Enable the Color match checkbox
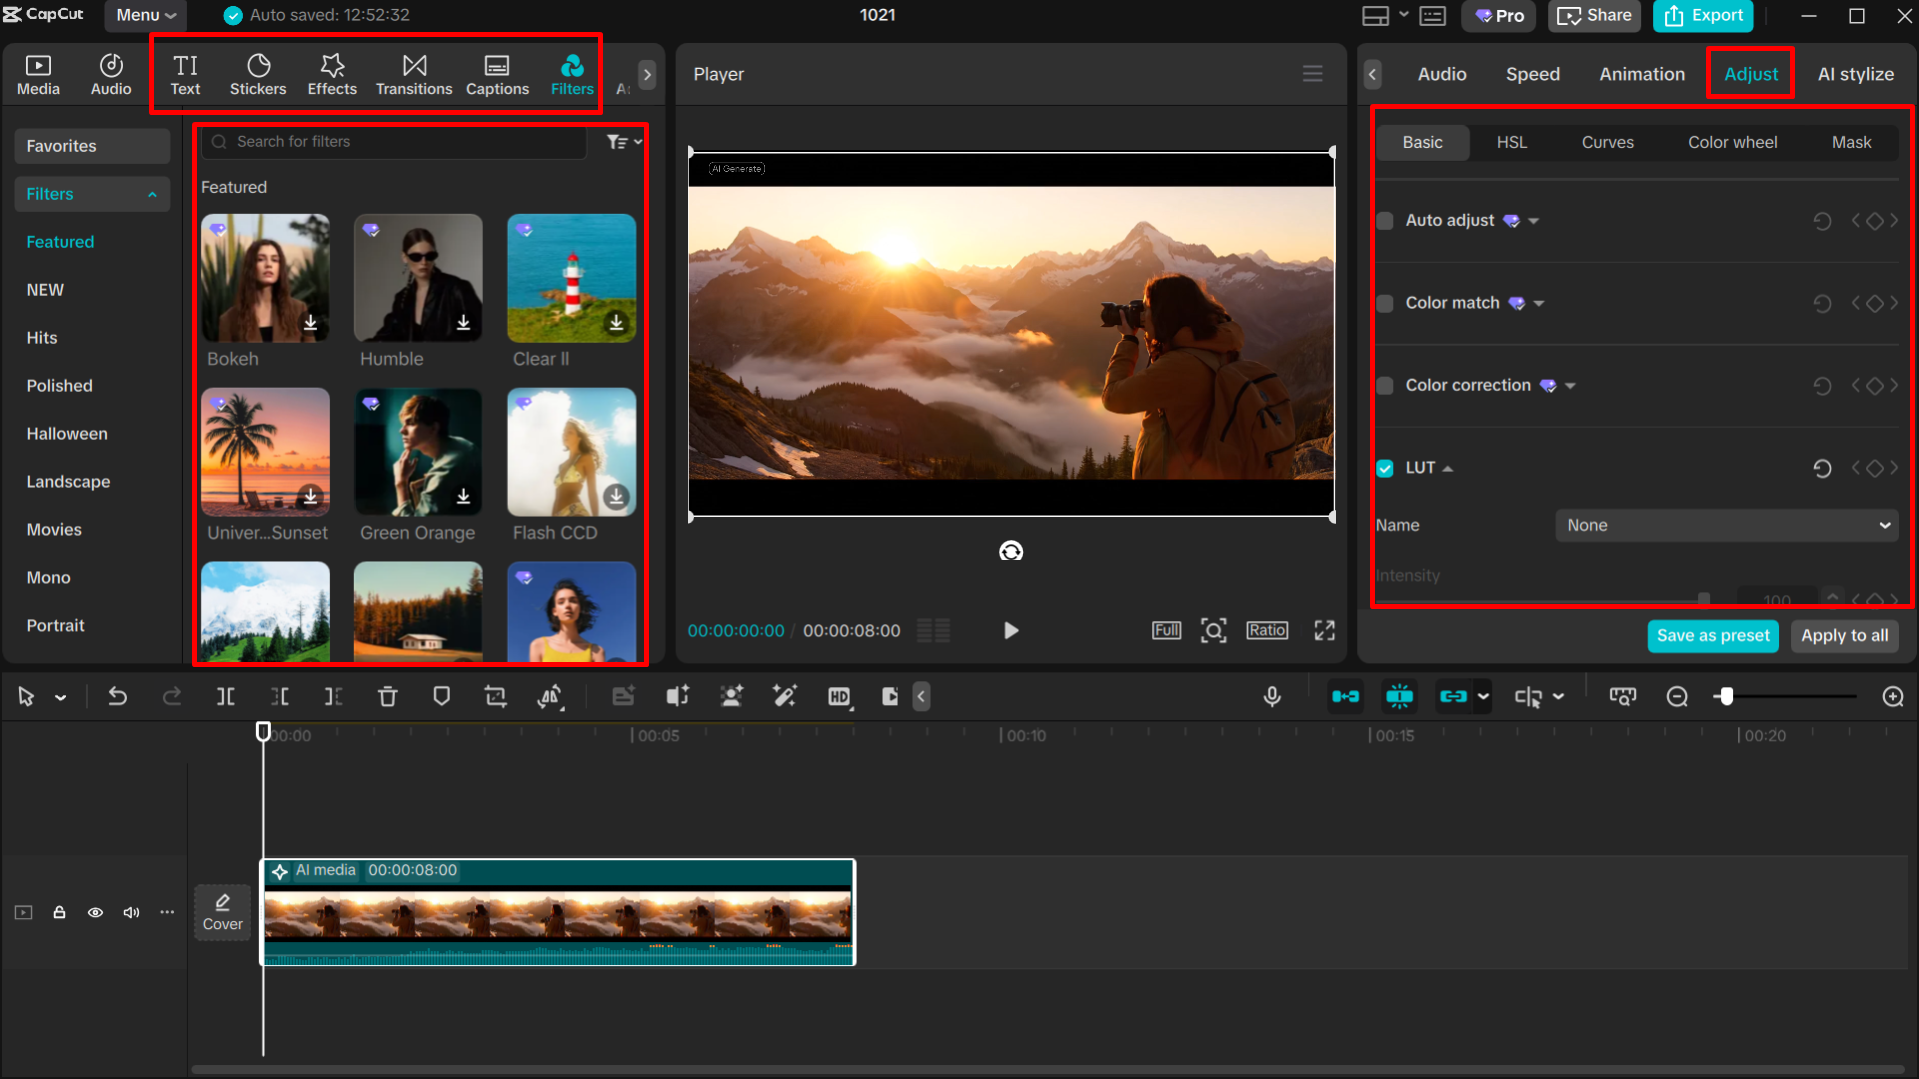The image size is (1919, 1079). (1385, 303)
